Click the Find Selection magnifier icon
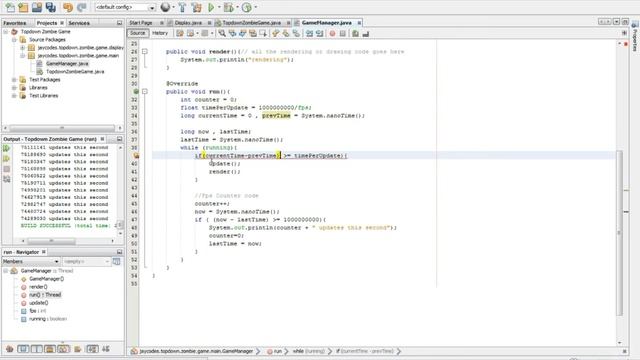Screen dimensions: 640x360 tap(222, 33)
